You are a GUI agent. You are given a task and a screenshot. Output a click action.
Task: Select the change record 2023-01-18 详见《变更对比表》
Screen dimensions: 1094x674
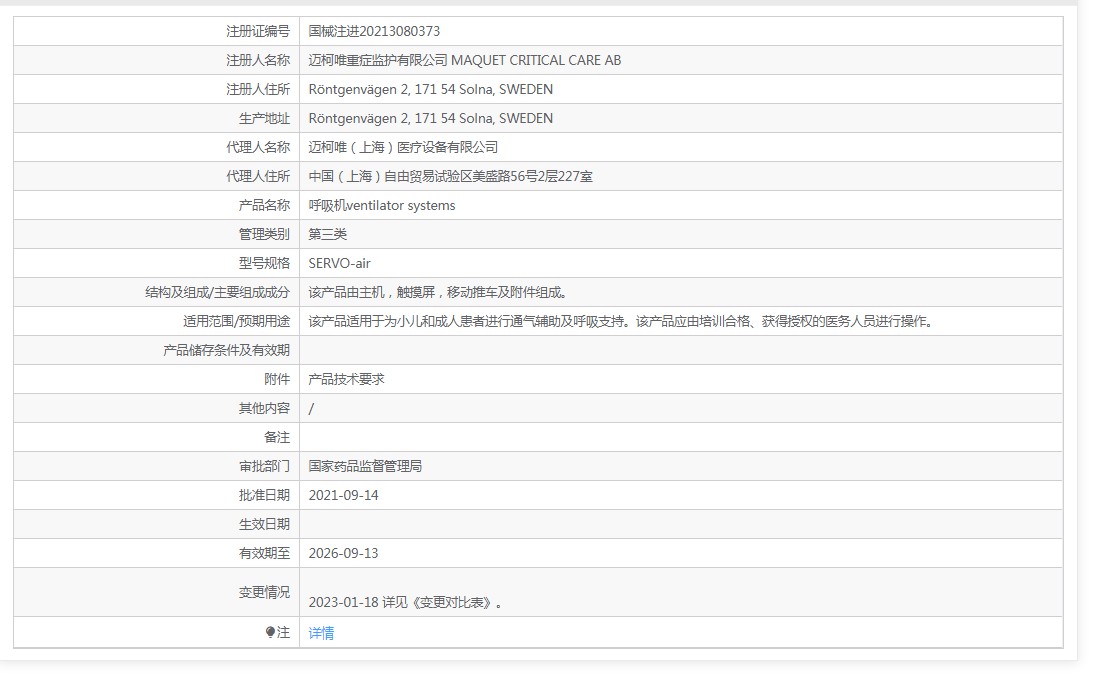[405, 602]
